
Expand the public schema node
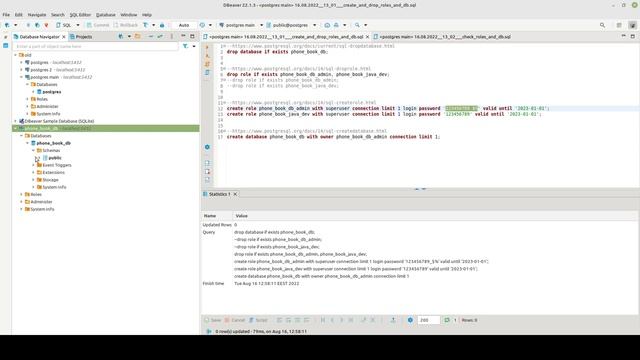(37, 158)
